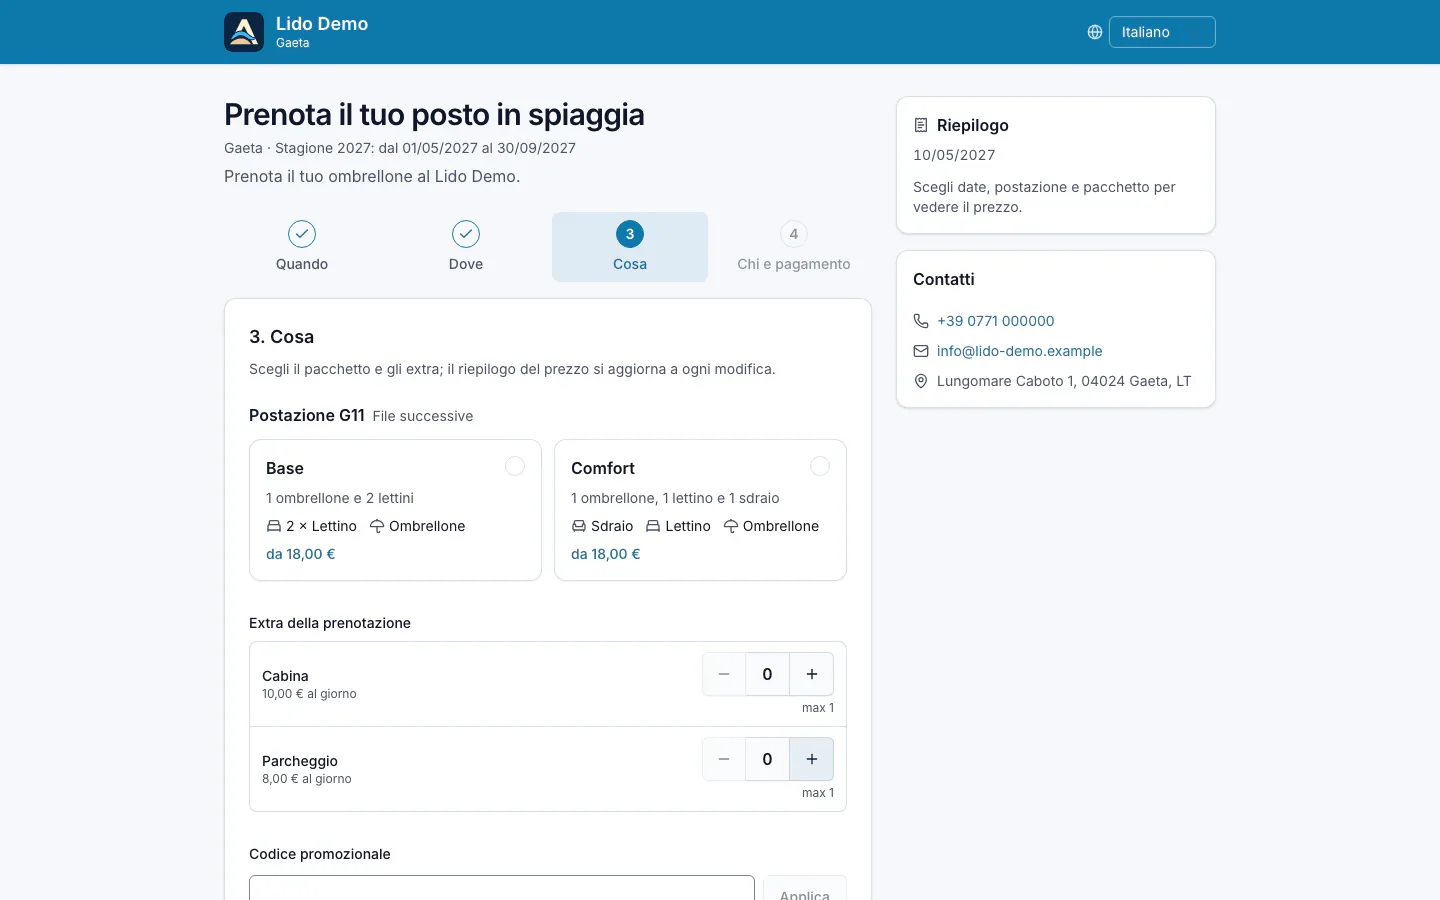1440x900 pixels.
Task: Click the Ombrellone icon in Comfort package
Action: coord(731,526)
